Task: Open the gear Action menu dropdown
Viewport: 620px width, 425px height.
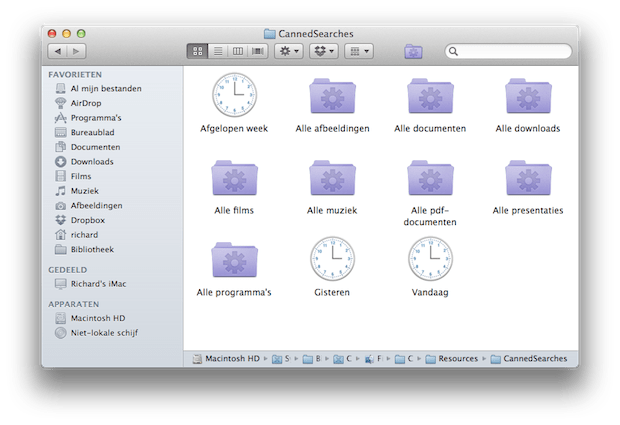Action: point(289,51)
